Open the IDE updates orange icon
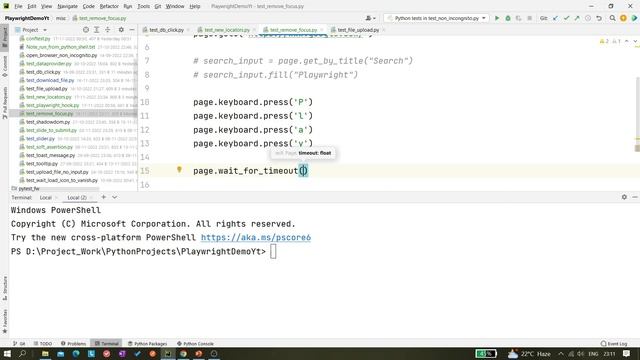The width and height of the screenshot is (640, 360). (623, 18)
